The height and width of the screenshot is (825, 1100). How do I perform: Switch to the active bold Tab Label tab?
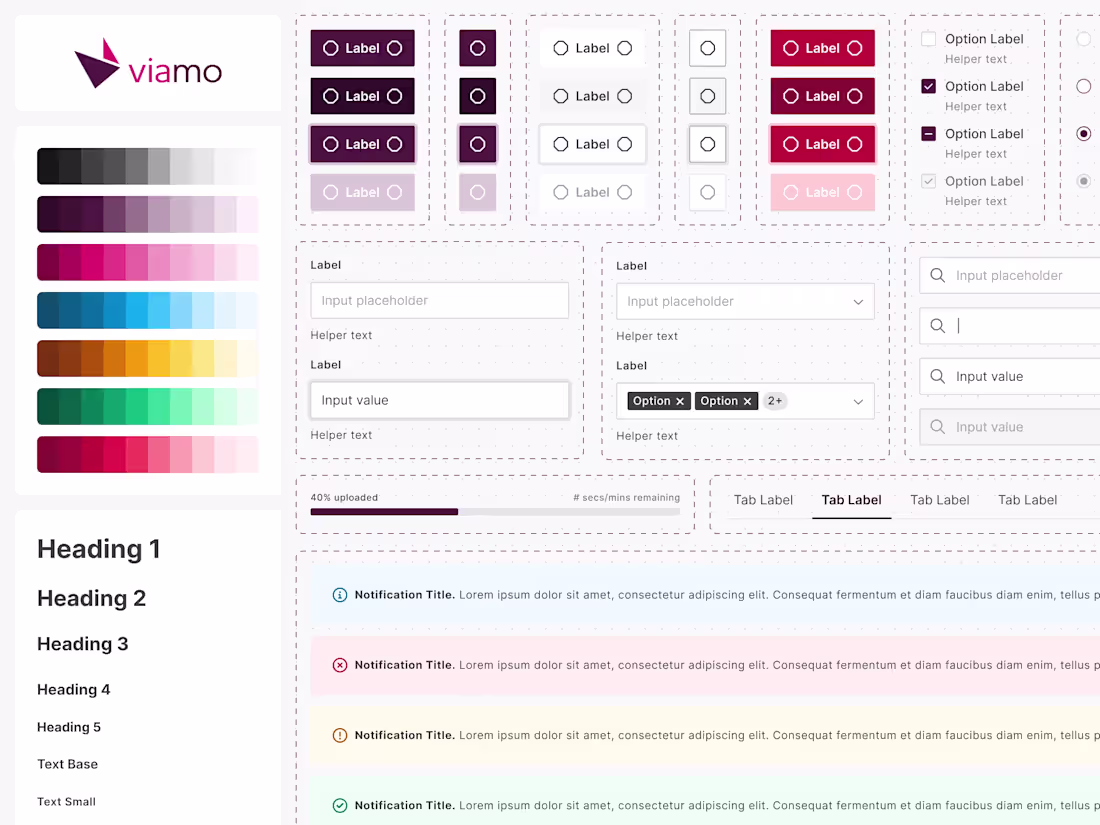851,500
